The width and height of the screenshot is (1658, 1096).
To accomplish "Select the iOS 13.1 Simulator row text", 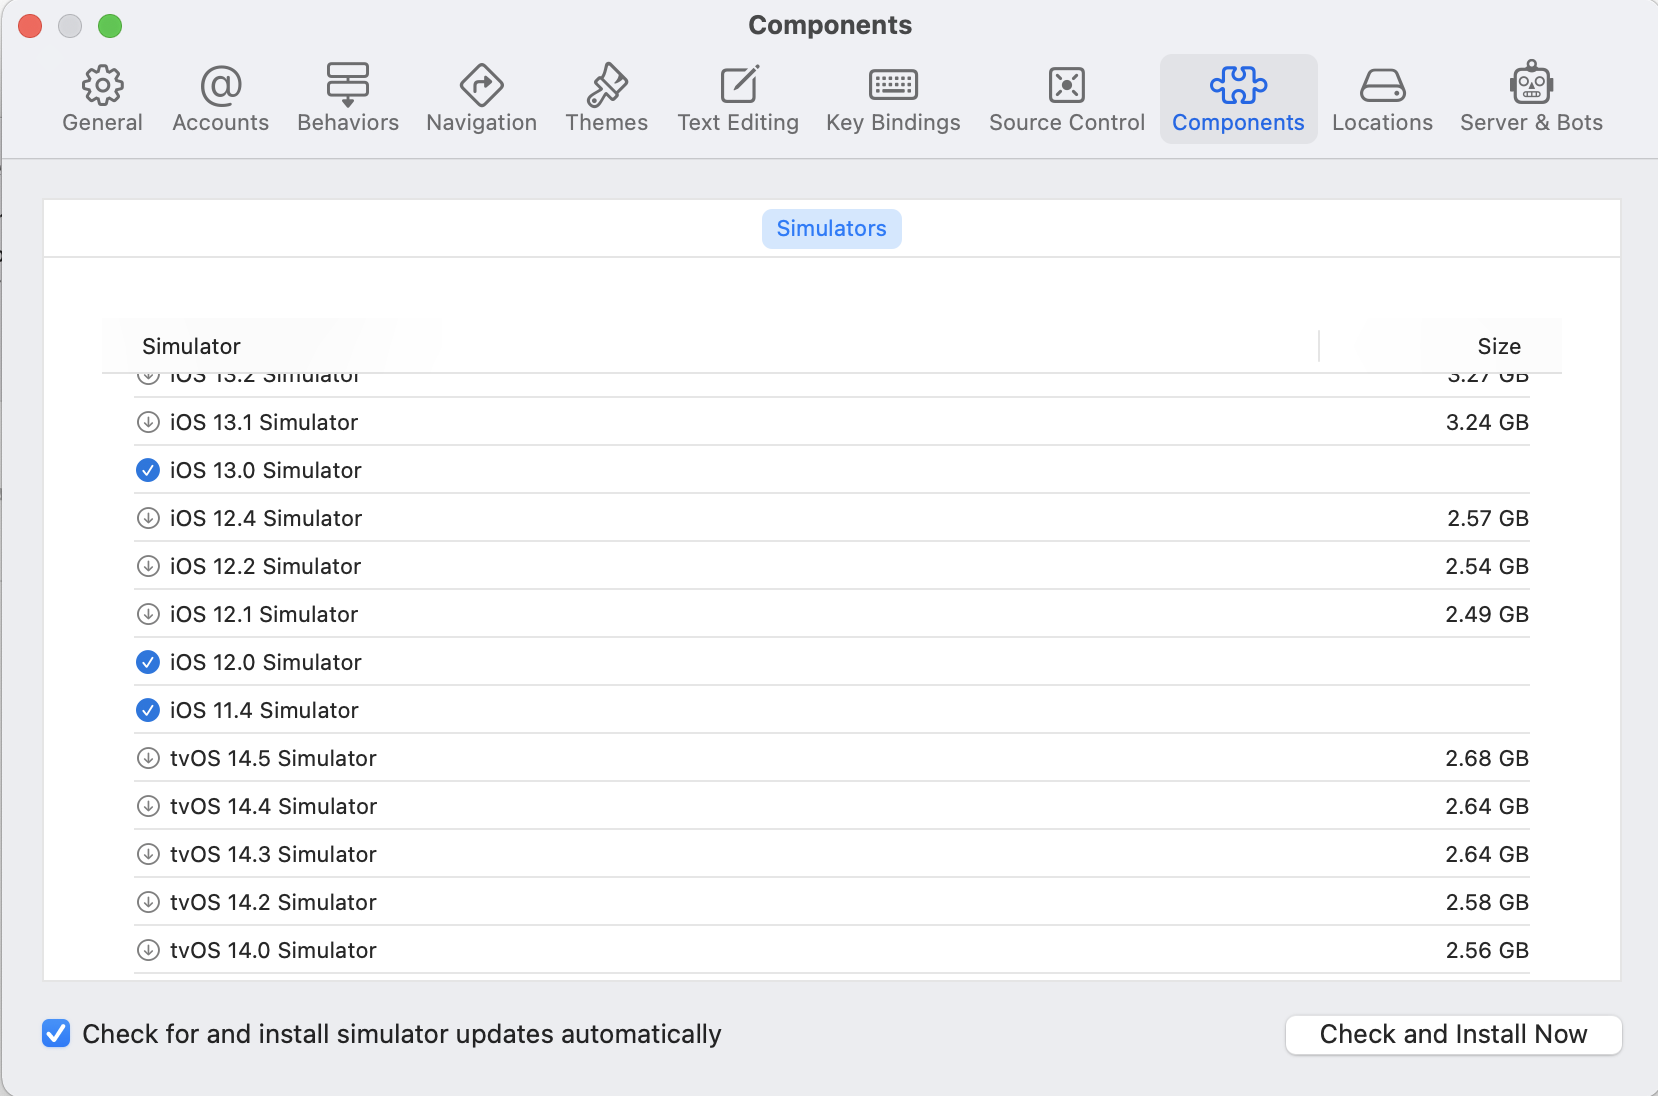I will pos(264,422).
